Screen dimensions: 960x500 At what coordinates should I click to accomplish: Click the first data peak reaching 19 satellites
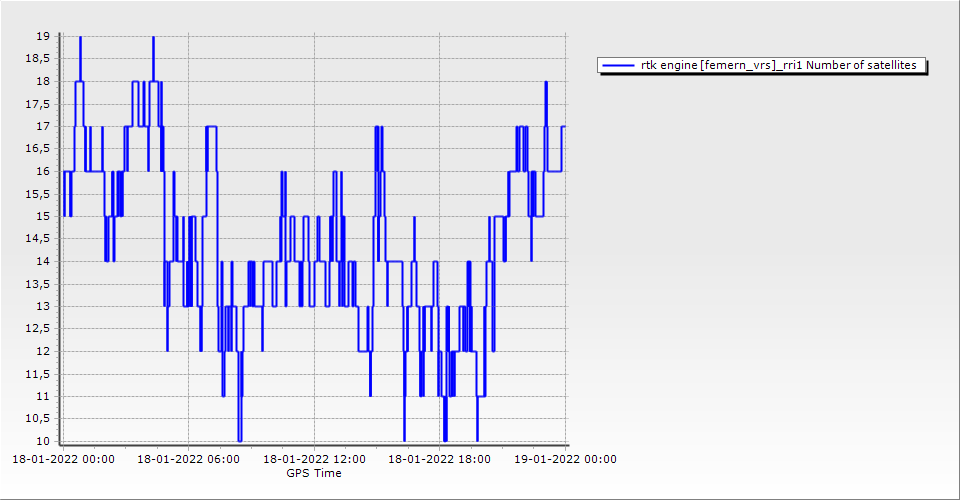[80, 38]
